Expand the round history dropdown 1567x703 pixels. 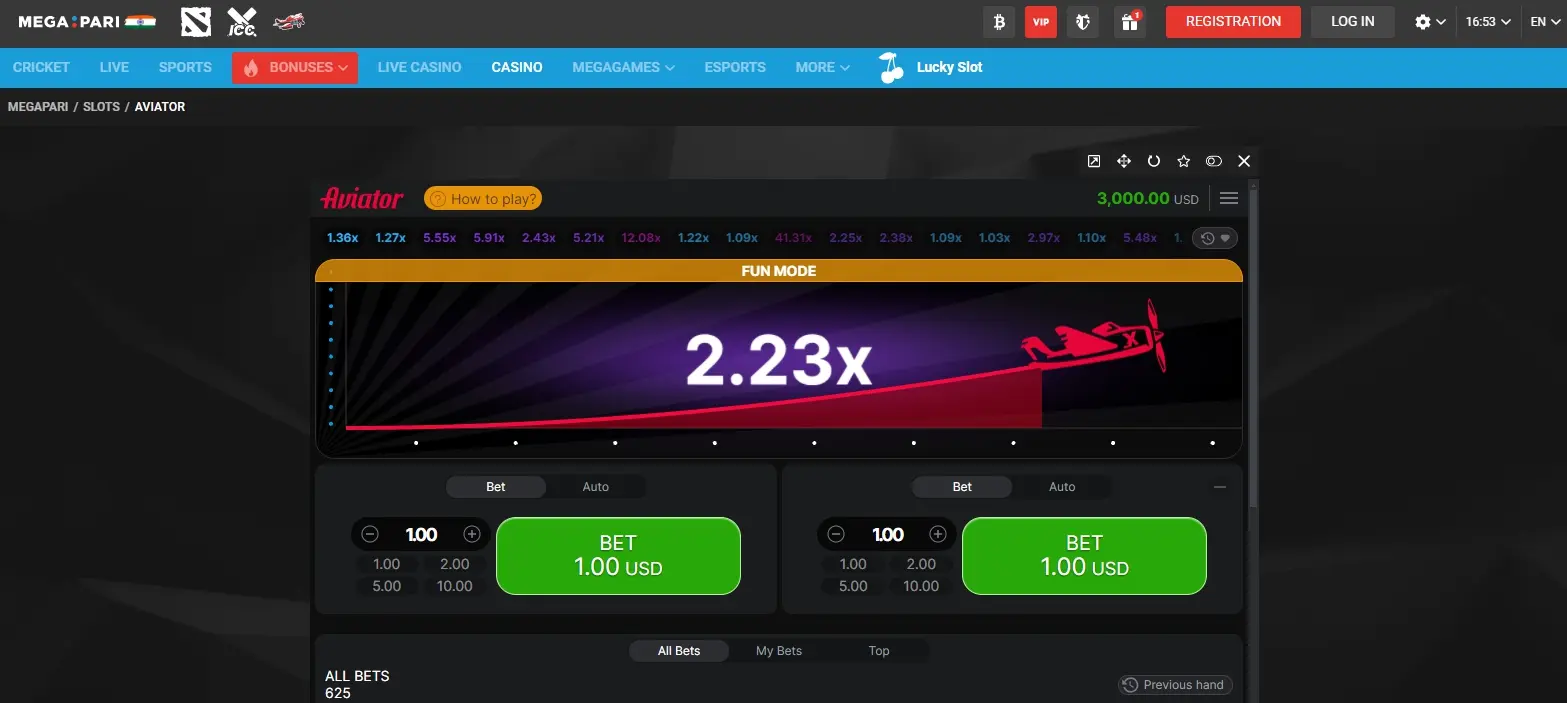(1215, 238)
